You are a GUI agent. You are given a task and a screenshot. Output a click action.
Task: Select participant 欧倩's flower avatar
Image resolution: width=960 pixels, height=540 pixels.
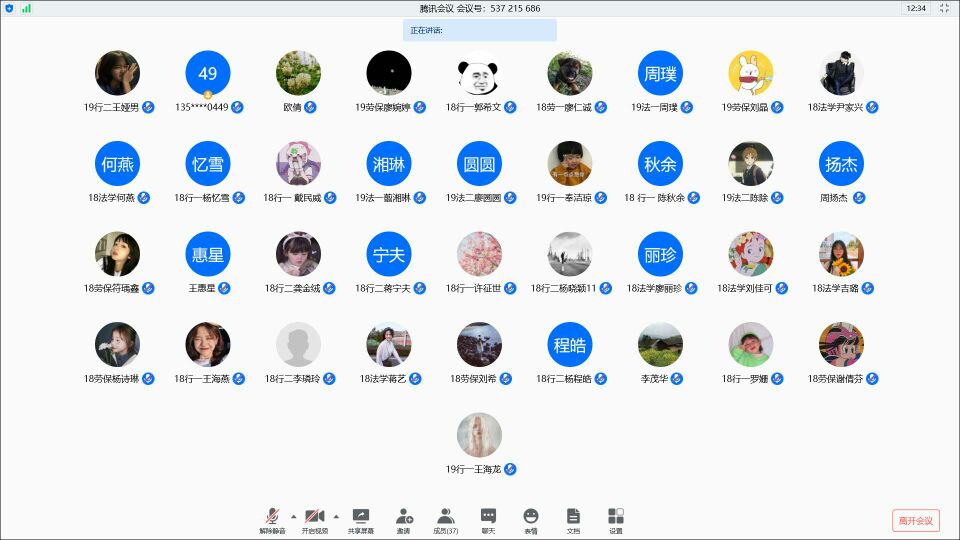coord(298,73)
